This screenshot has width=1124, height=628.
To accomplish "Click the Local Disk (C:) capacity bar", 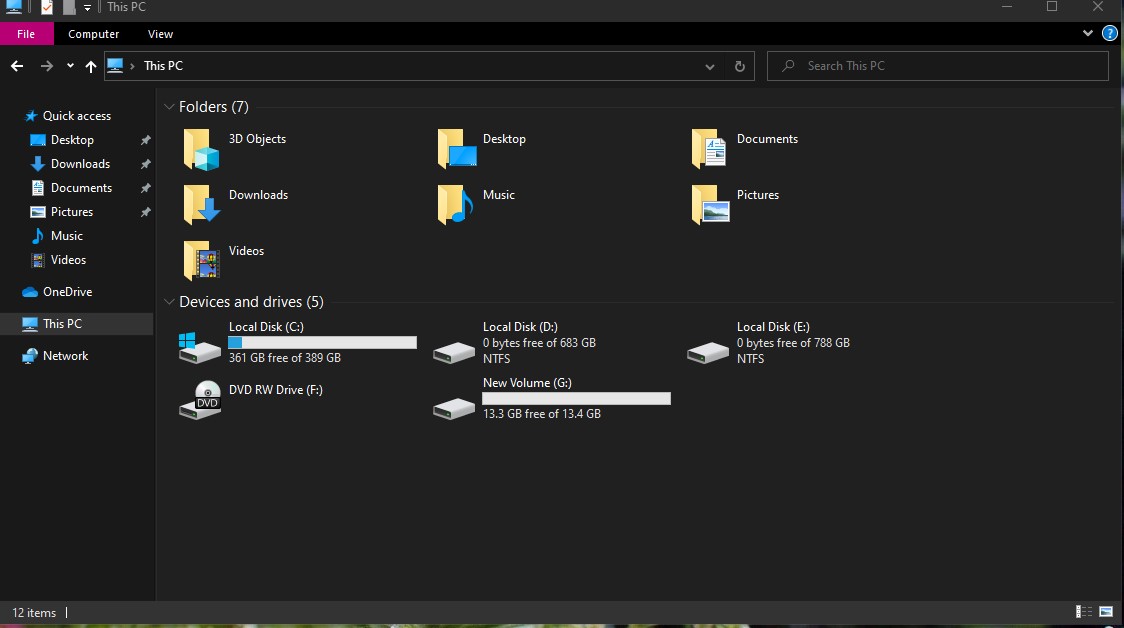I will point(323,343).
